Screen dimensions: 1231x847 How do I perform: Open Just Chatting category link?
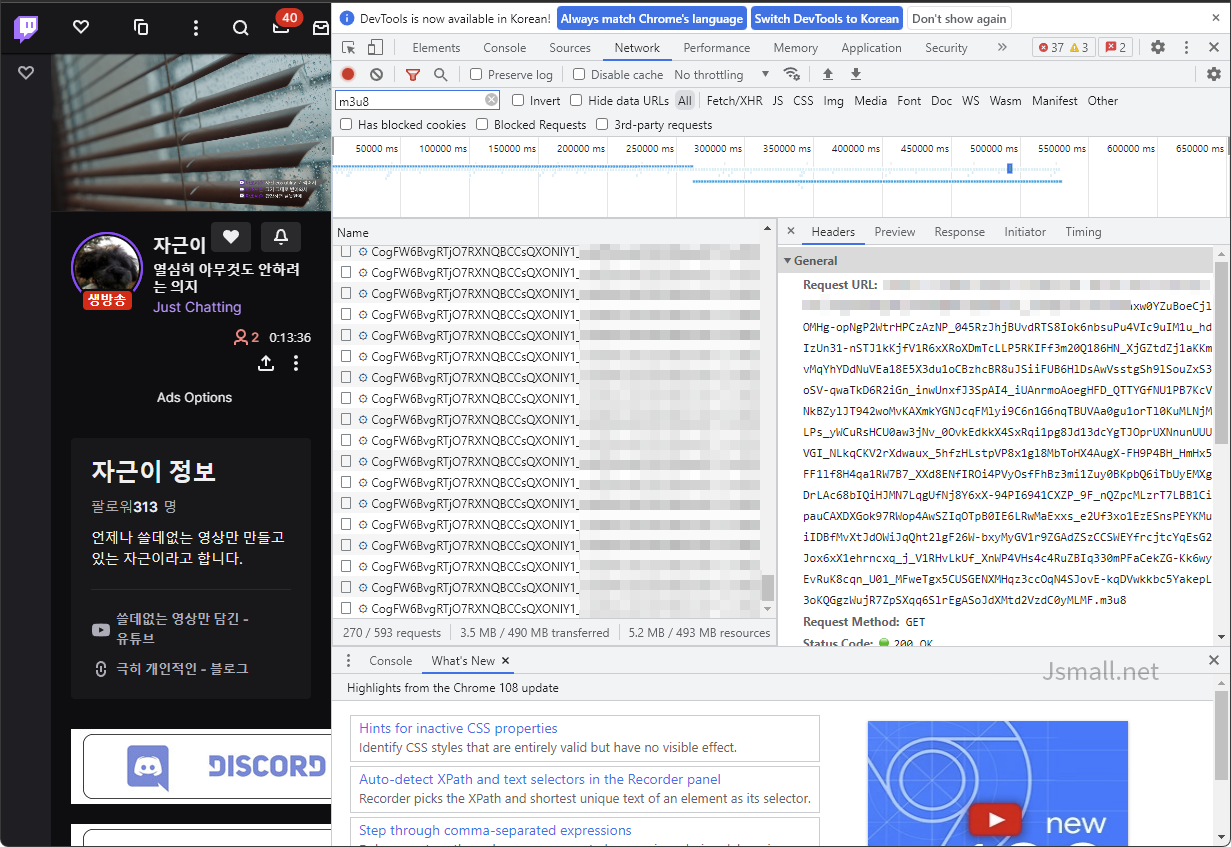pos(197,307)
